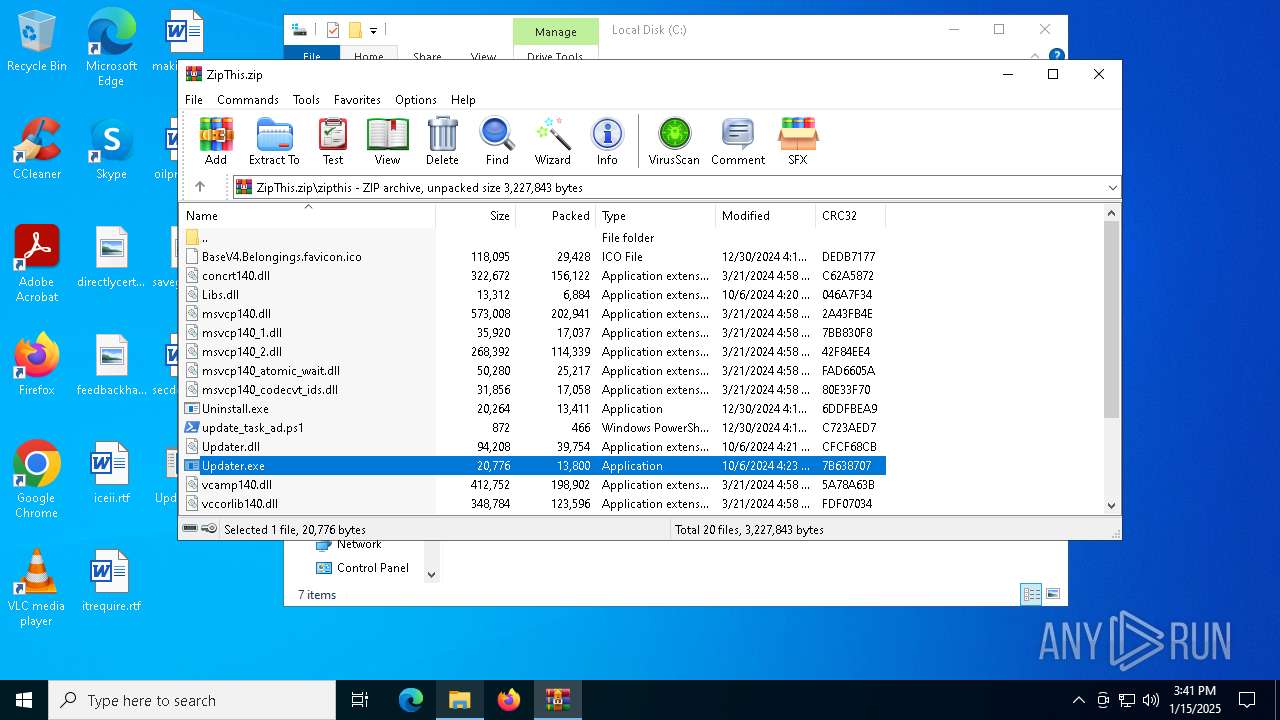This screenshot has width=1280, height=720.
Task: Switch to the Manage tab in Explorer
Action: click(556, 32)
